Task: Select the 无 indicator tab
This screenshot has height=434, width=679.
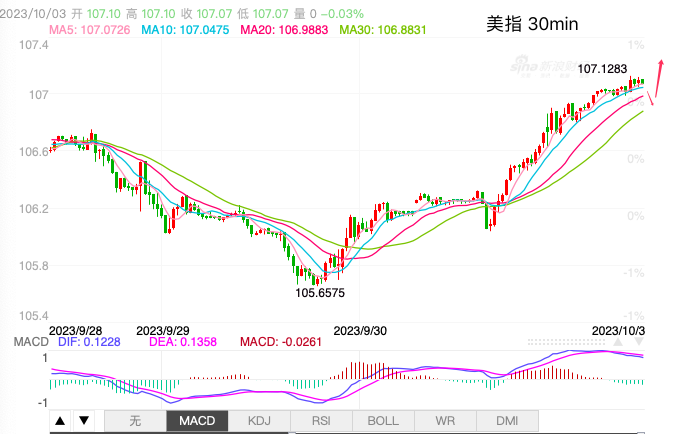Action: (136, 421)
